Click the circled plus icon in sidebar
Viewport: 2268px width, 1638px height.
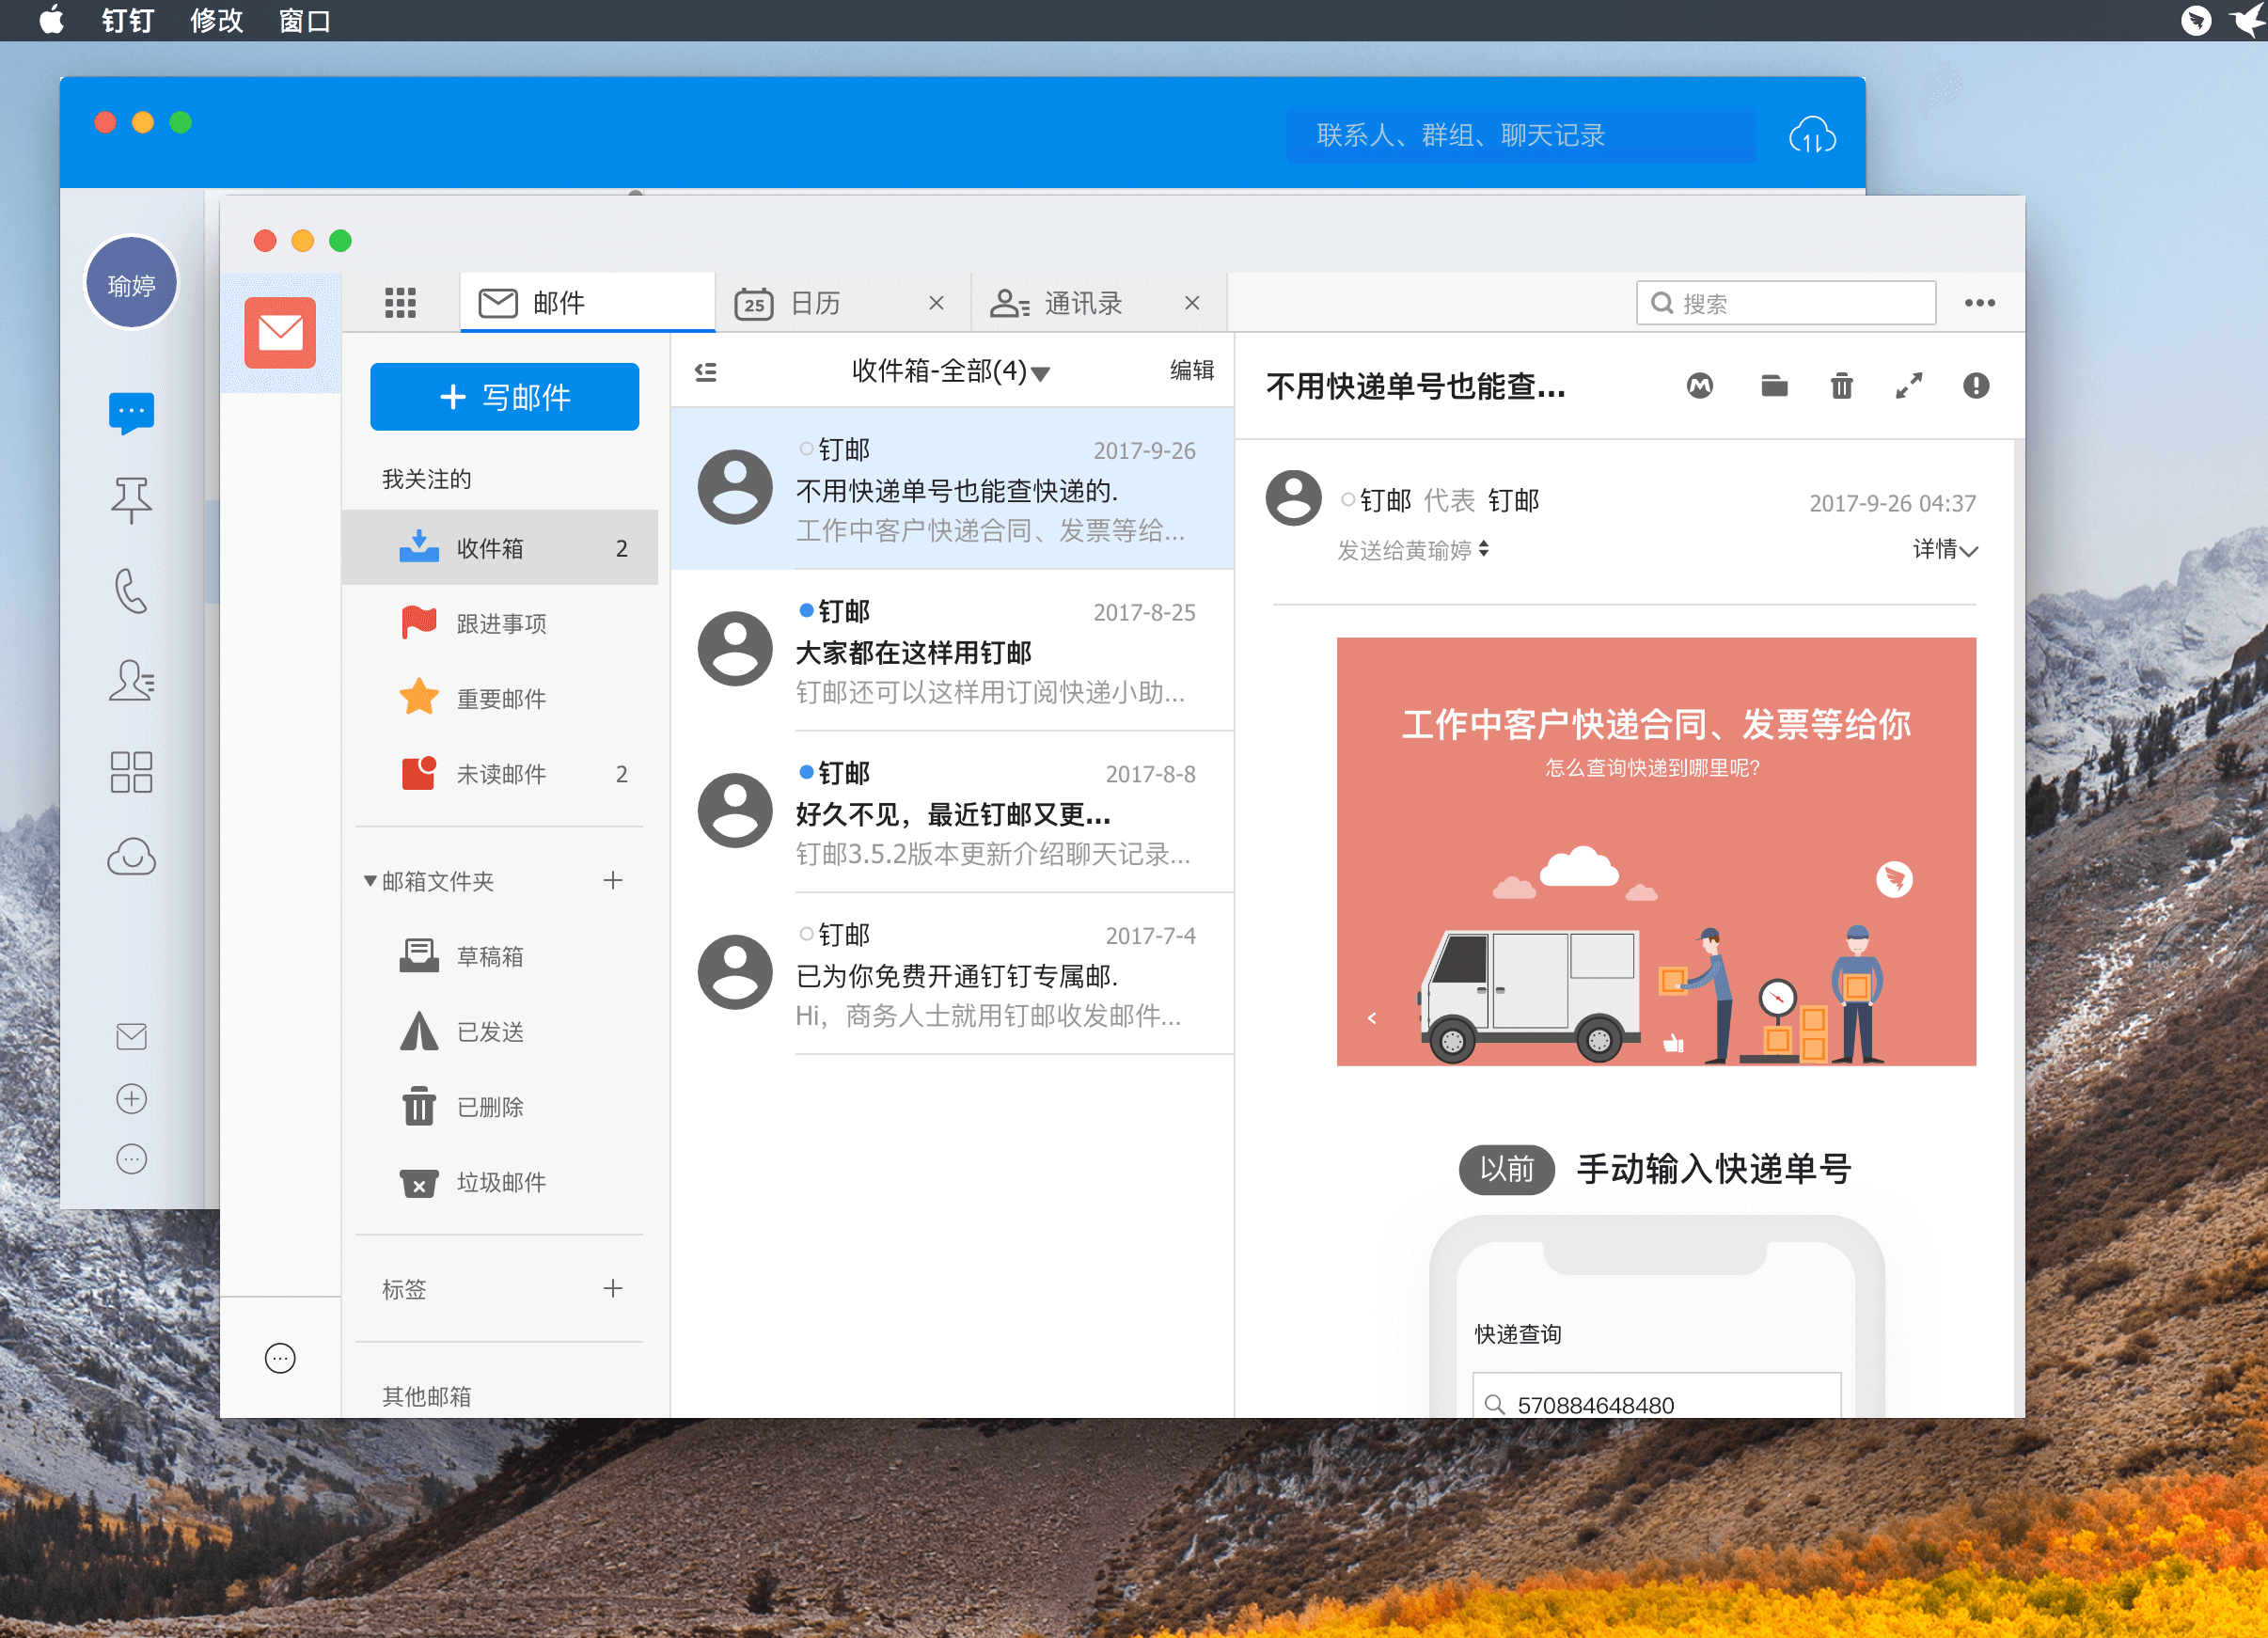131,1098
